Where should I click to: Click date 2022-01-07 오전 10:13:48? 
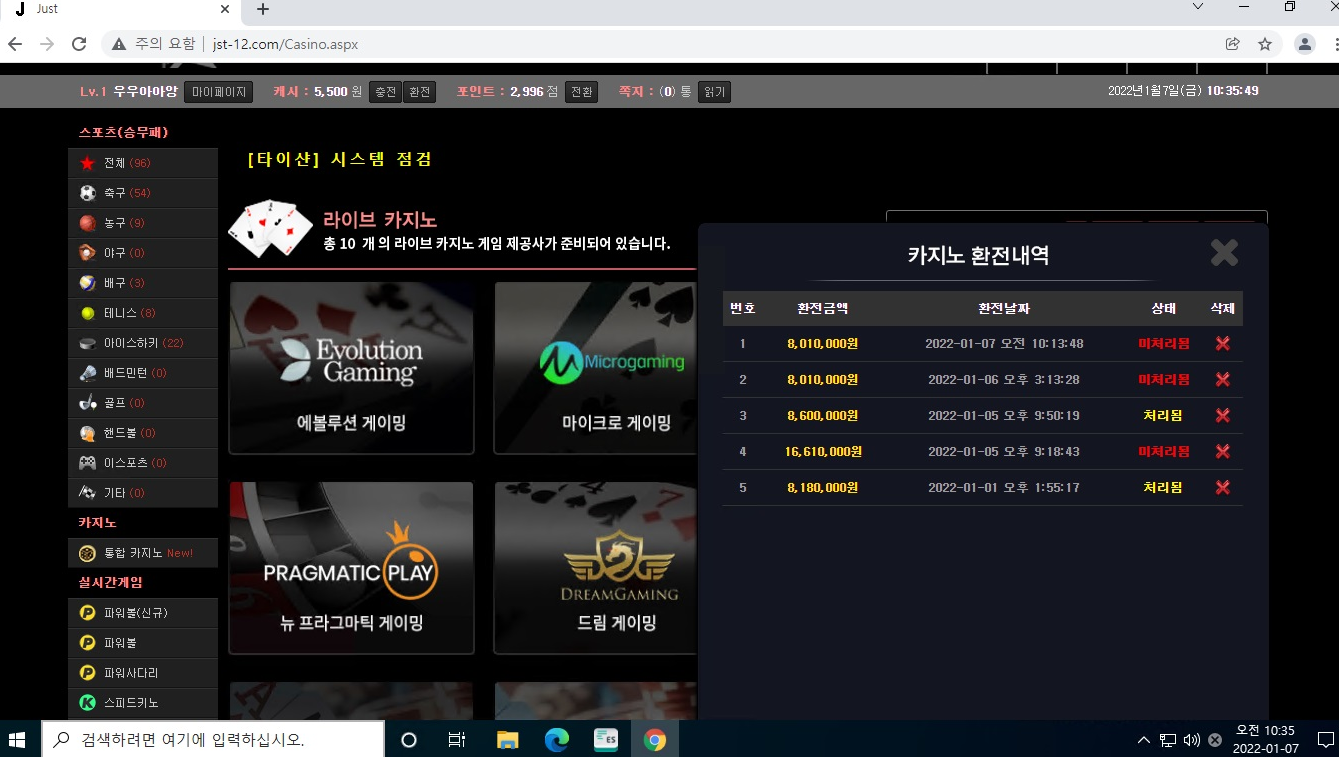[x=1004, y=344]
